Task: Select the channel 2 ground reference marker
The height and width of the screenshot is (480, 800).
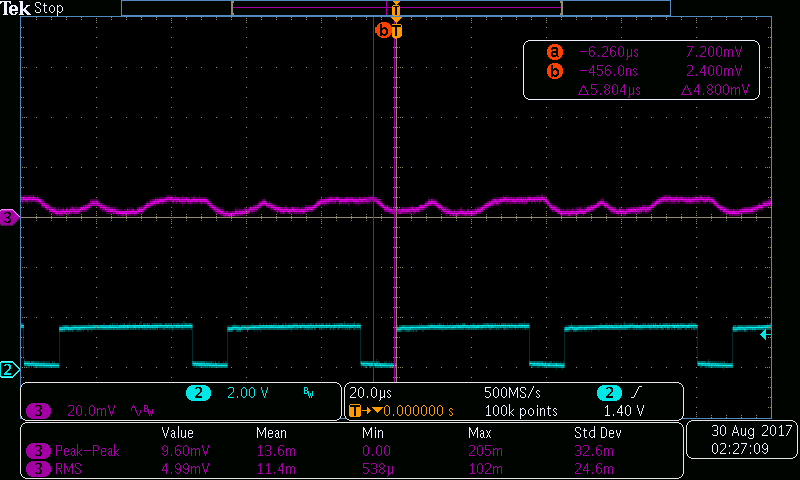Action: (8, 370)
